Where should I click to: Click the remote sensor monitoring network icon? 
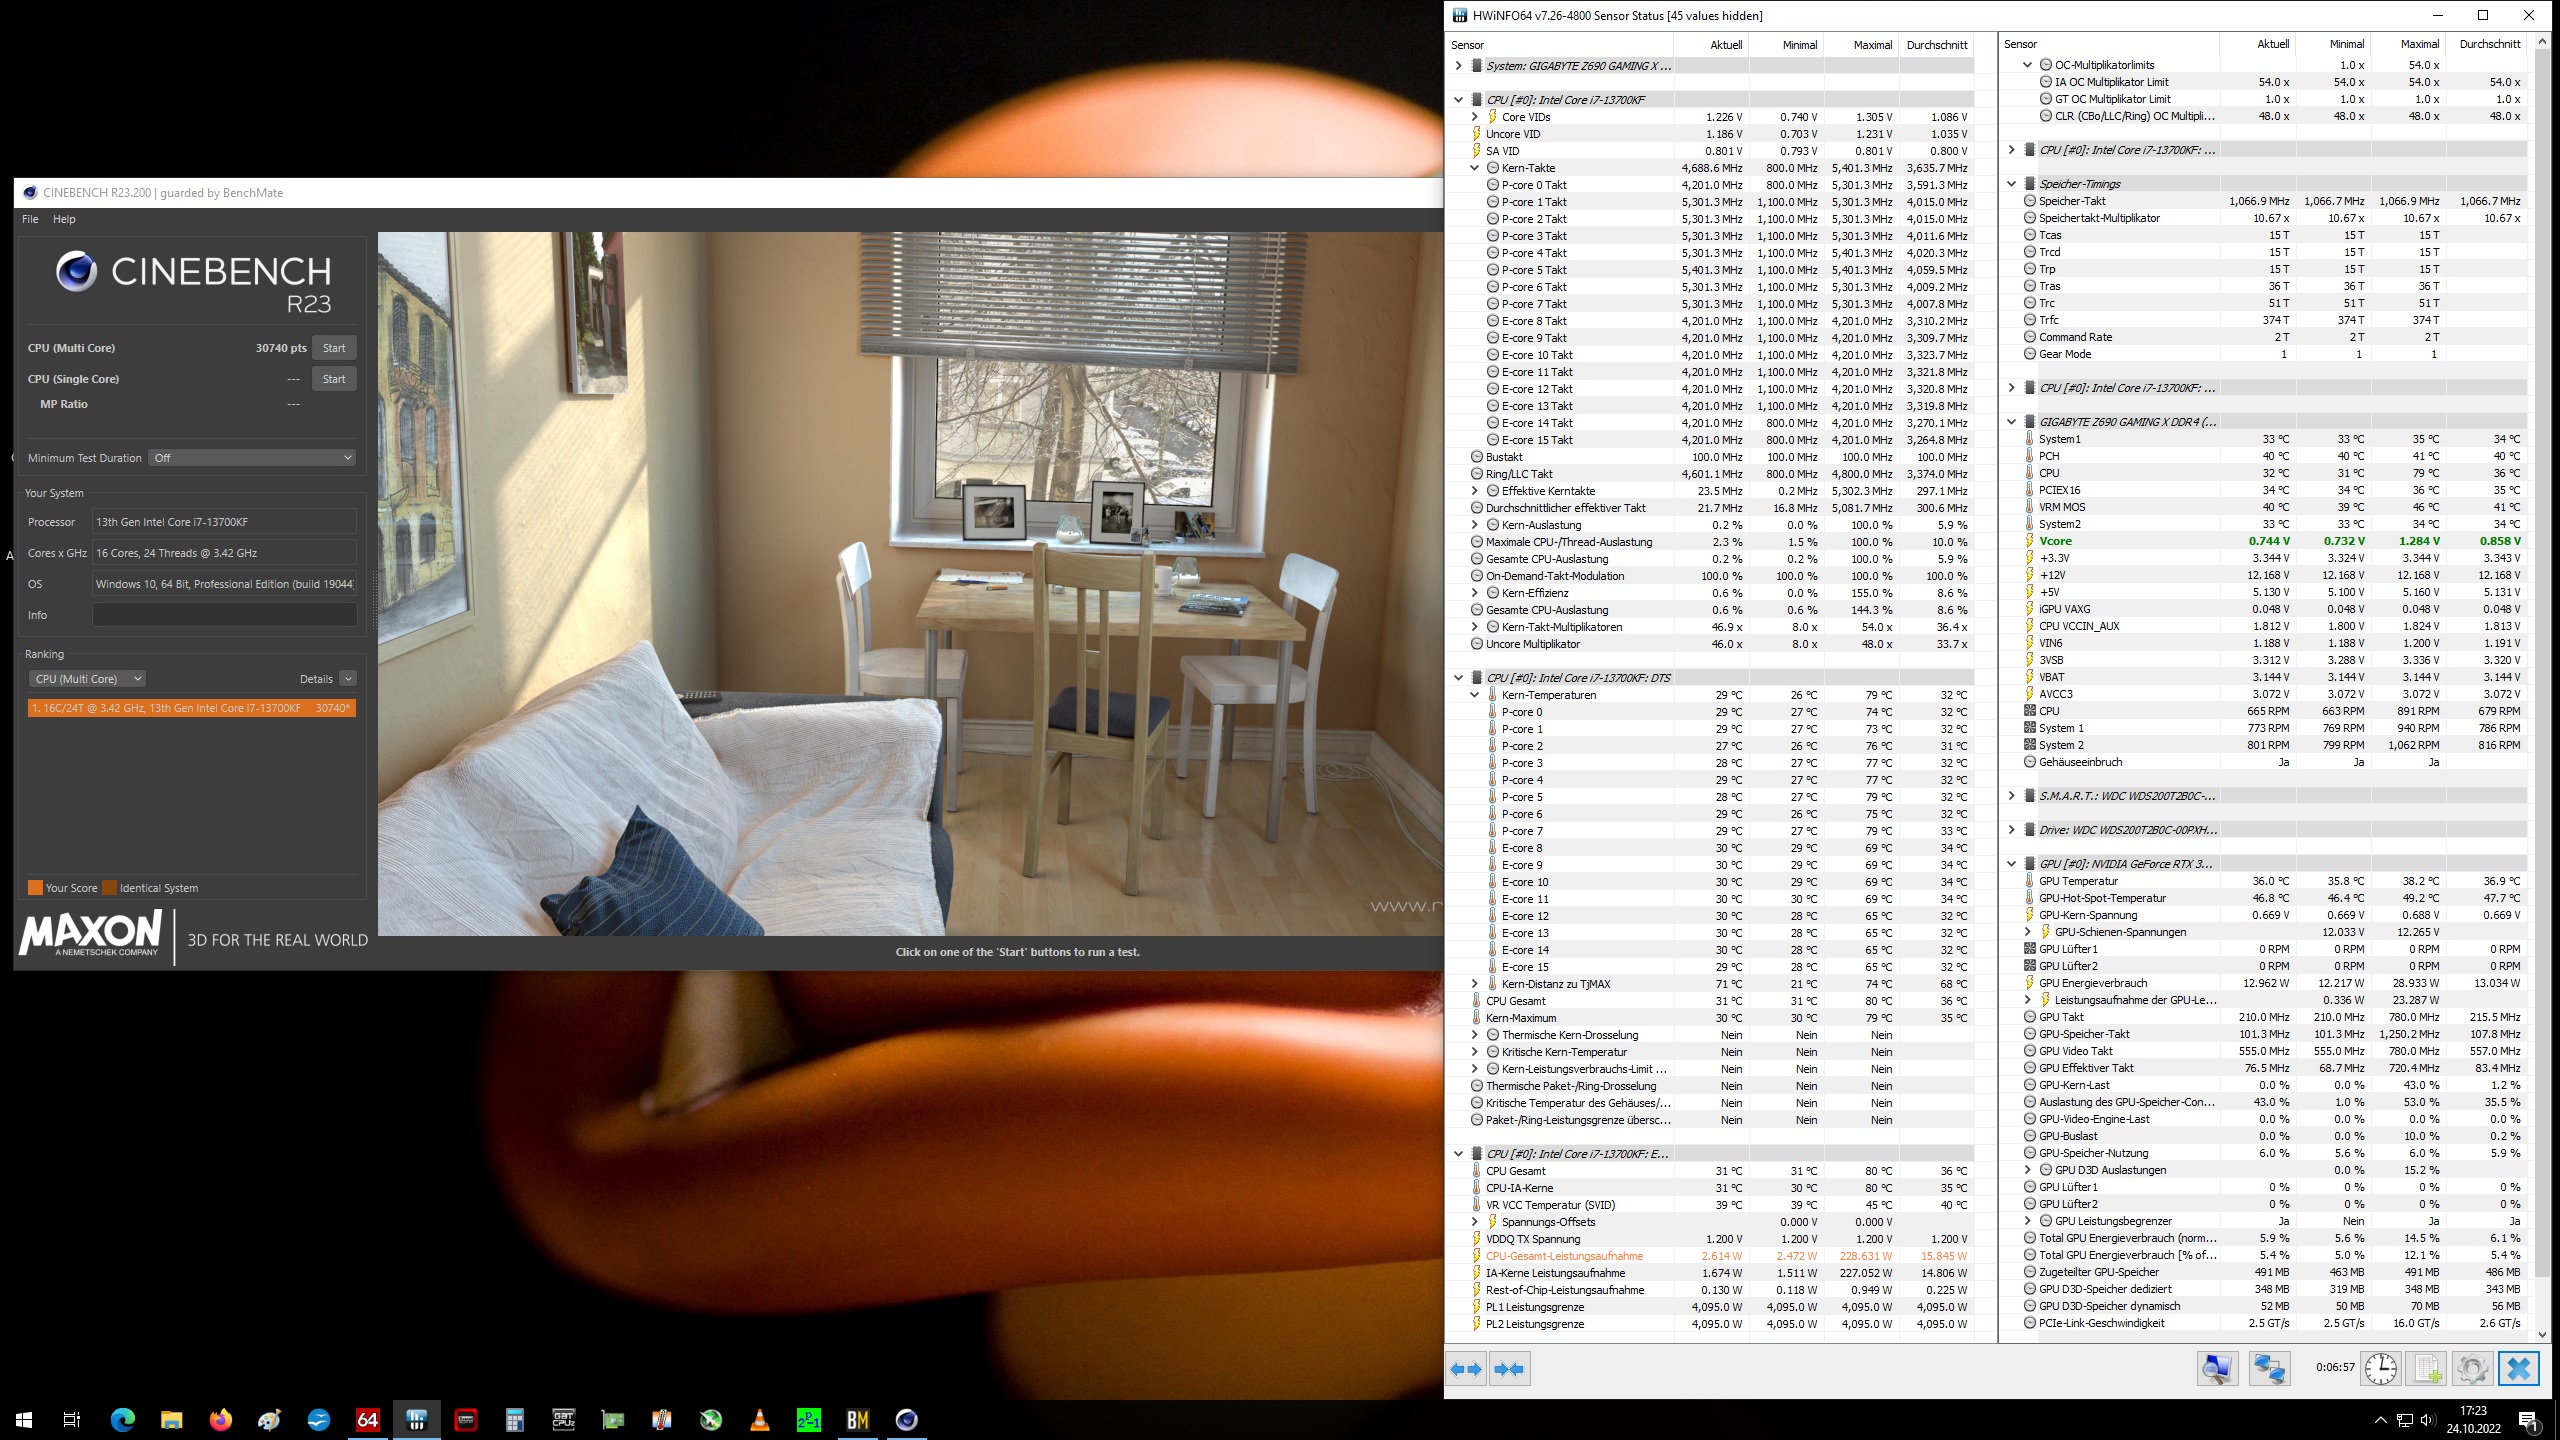[2269, 1368]
